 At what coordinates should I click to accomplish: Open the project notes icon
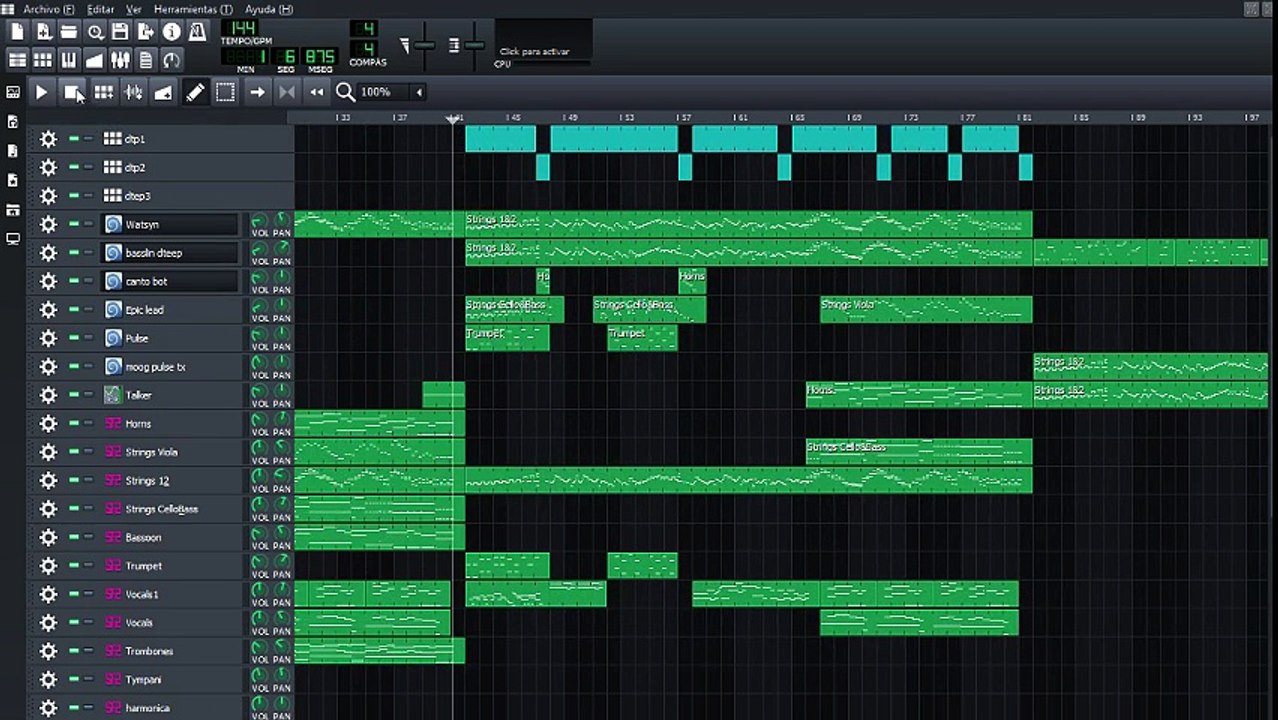coord(146,60)
